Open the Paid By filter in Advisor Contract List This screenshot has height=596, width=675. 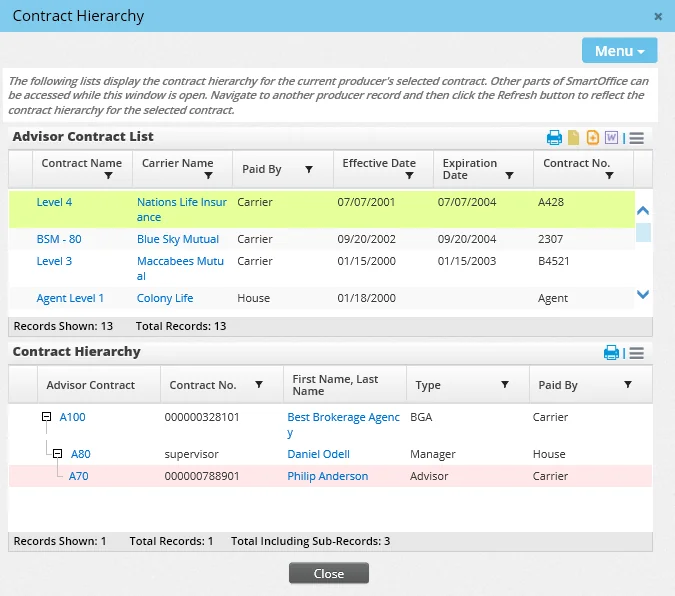point(309,169)
